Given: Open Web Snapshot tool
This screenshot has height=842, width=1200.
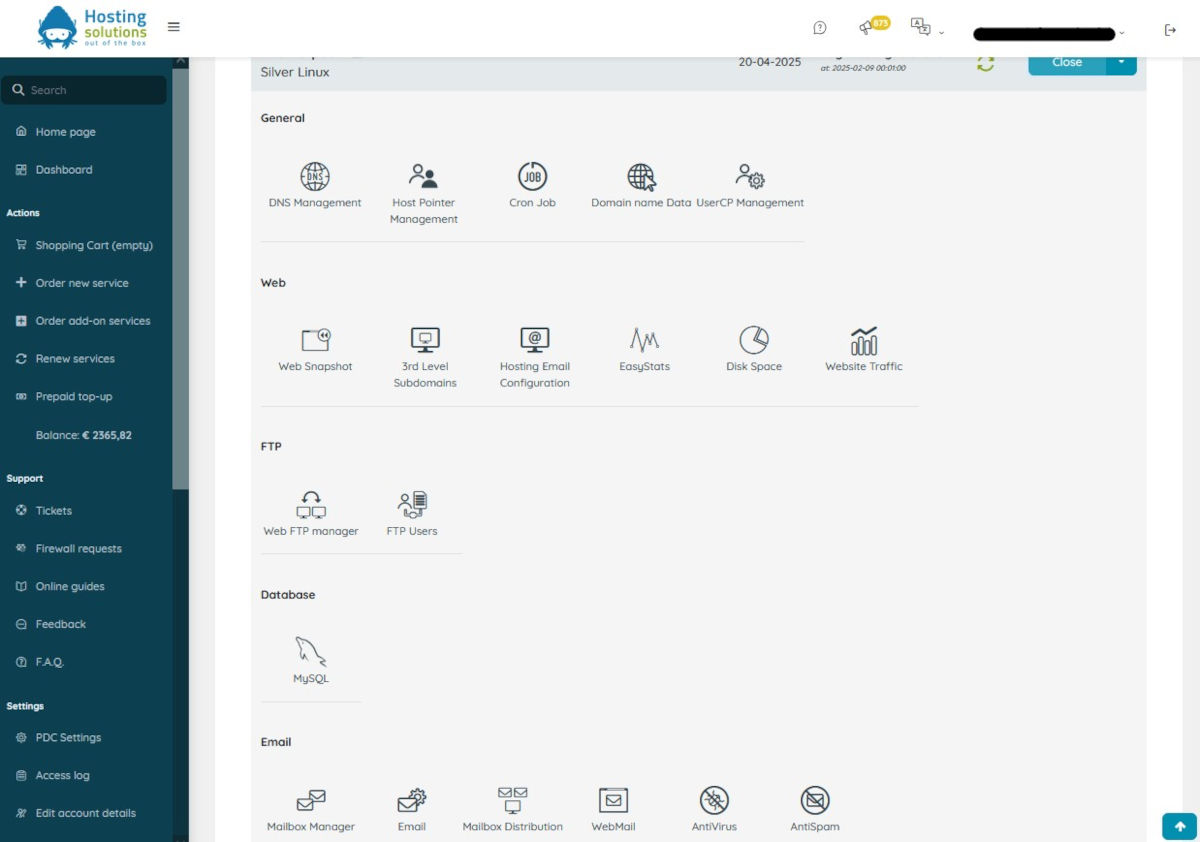Looking at the screenshot, I should (x=315, y=341).
